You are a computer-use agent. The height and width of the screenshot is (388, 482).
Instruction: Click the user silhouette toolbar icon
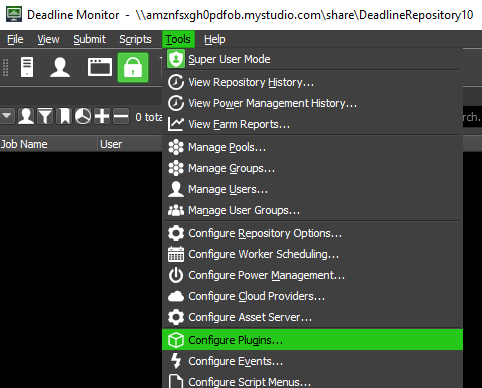[x=60, y=67]
